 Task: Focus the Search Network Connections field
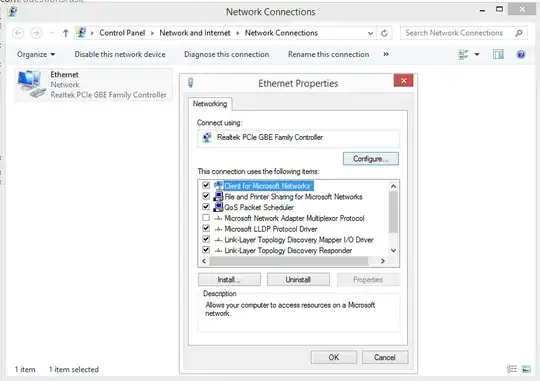tap(457, 33)
